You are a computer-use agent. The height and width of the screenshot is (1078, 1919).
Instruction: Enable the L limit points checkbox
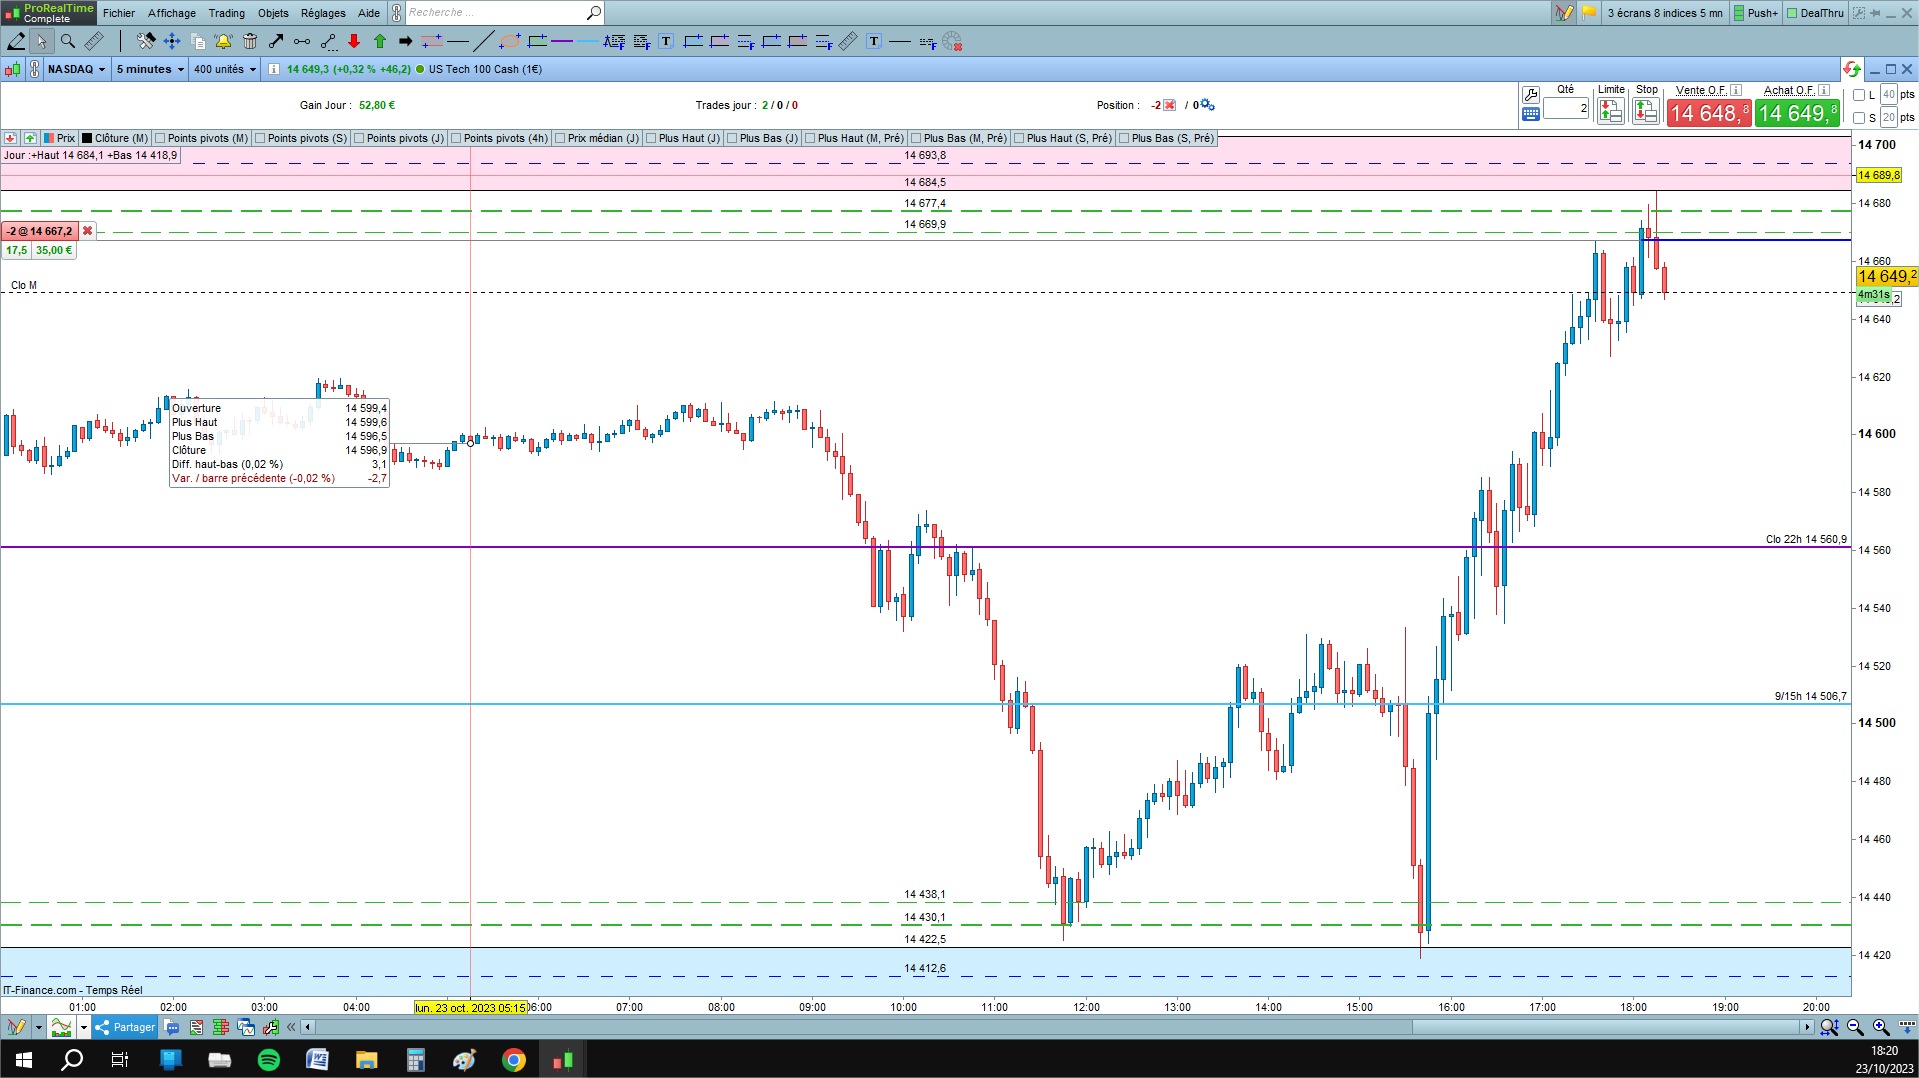pos(1859,95)
